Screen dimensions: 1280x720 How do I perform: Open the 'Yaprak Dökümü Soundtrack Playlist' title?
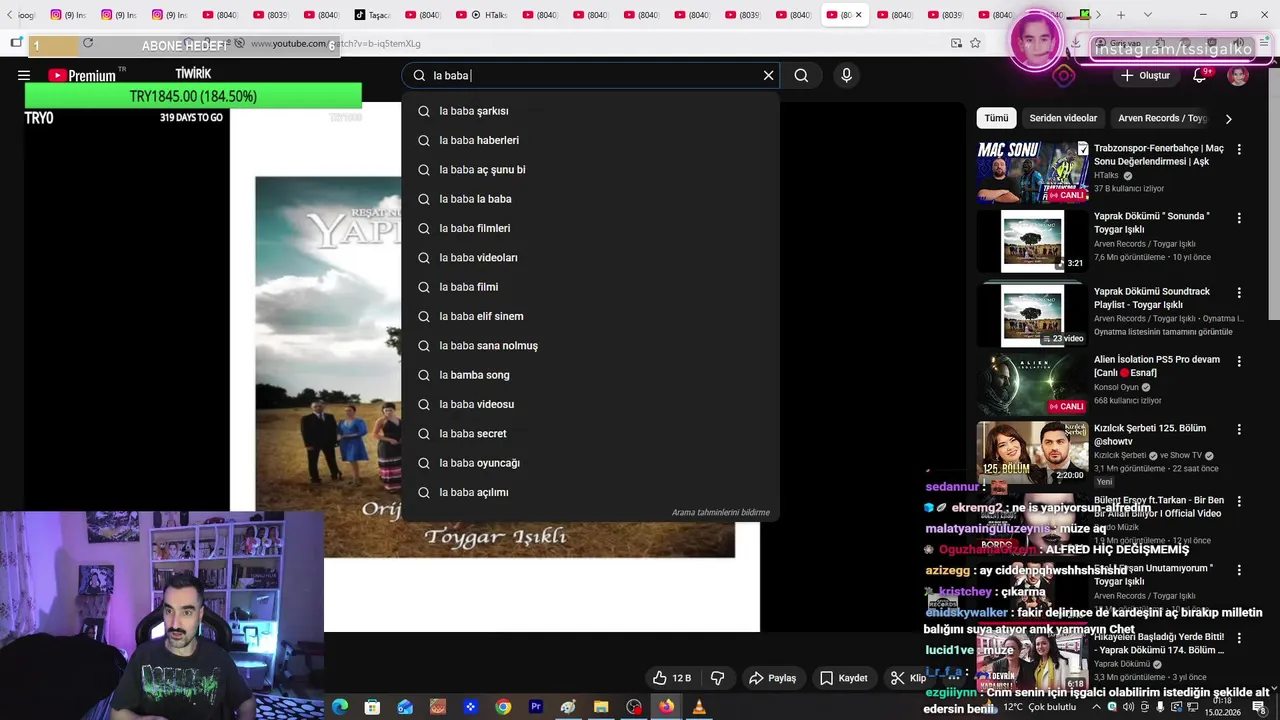point(1152,298)
